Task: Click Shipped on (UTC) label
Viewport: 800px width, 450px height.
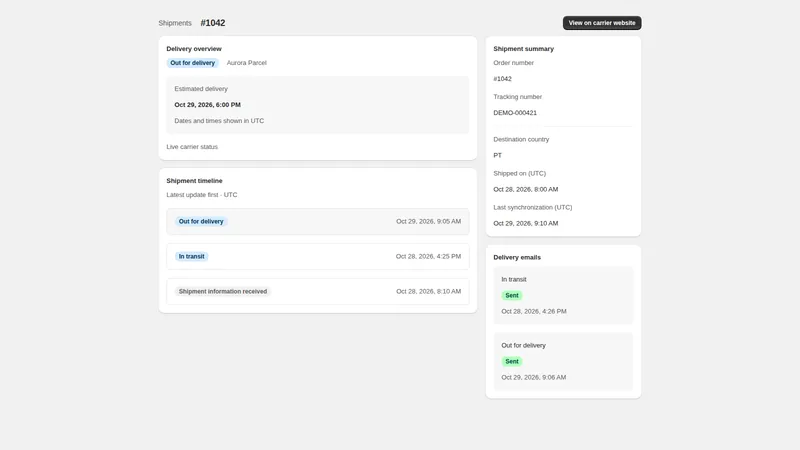Action: (x=519, y=173)
